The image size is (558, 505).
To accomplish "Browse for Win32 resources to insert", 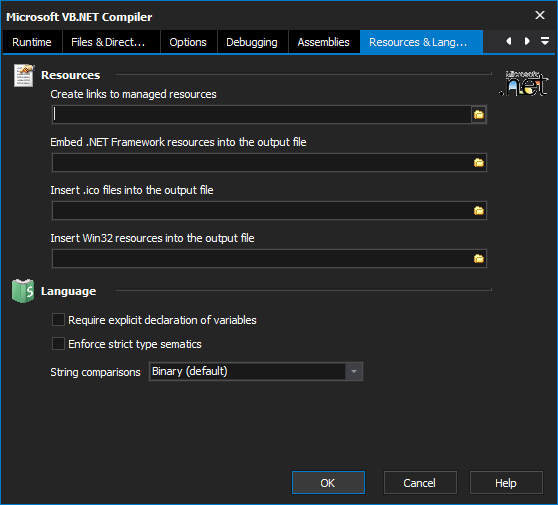I will pos(479,259).
